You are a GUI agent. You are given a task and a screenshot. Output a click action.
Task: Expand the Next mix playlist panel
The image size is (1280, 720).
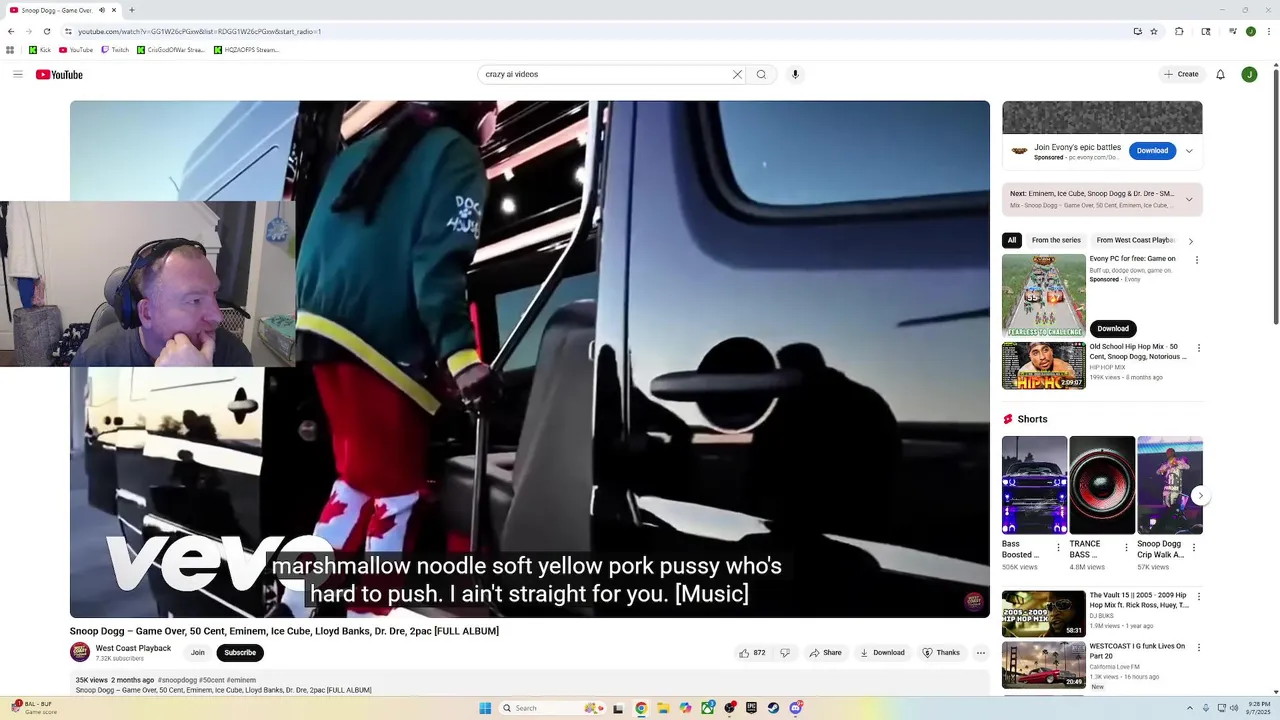[x=1189, y=199]
